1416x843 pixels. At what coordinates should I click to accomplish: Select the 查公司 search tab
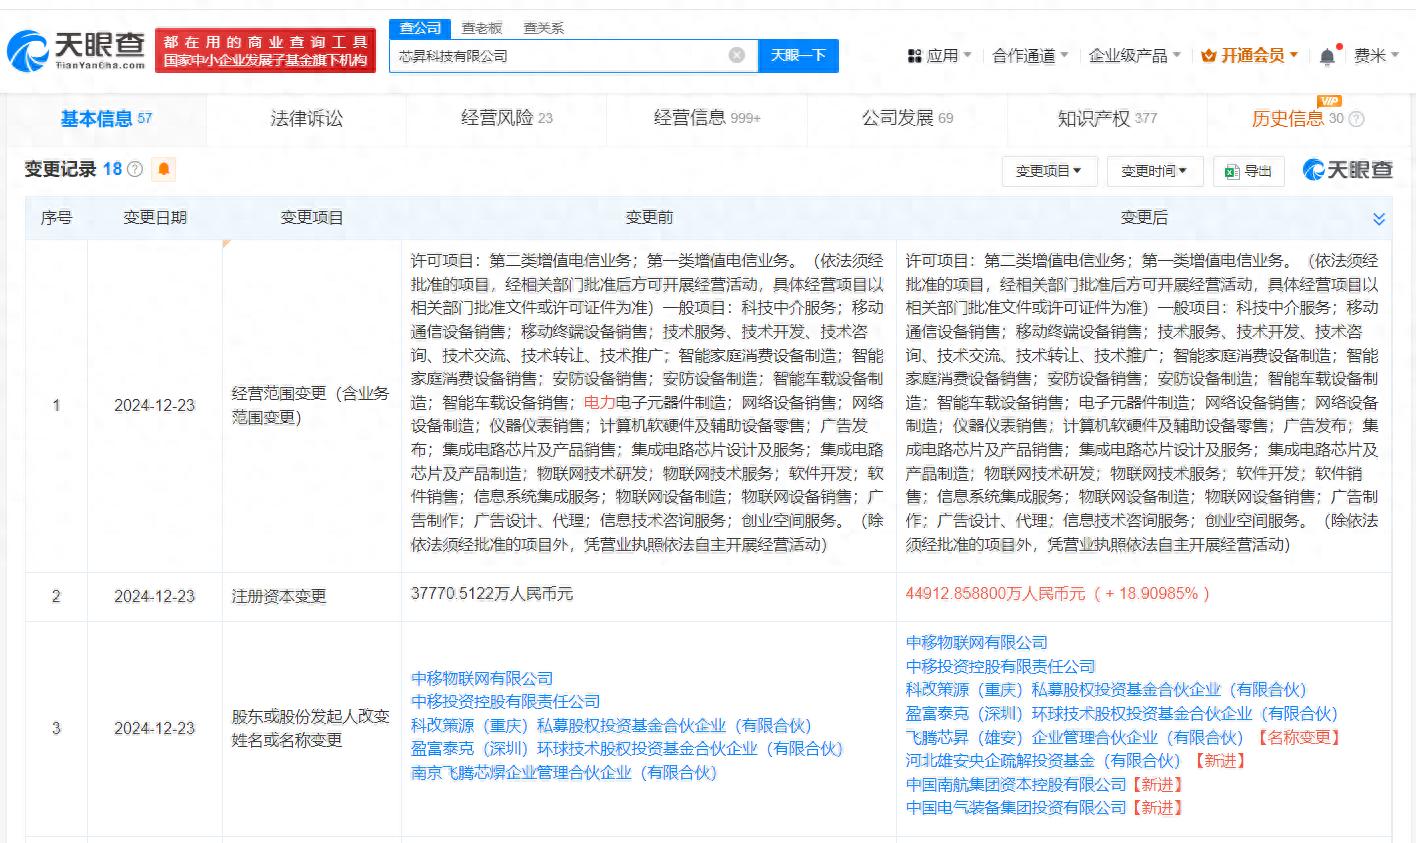pyautogui.click(x=420, y=28)
